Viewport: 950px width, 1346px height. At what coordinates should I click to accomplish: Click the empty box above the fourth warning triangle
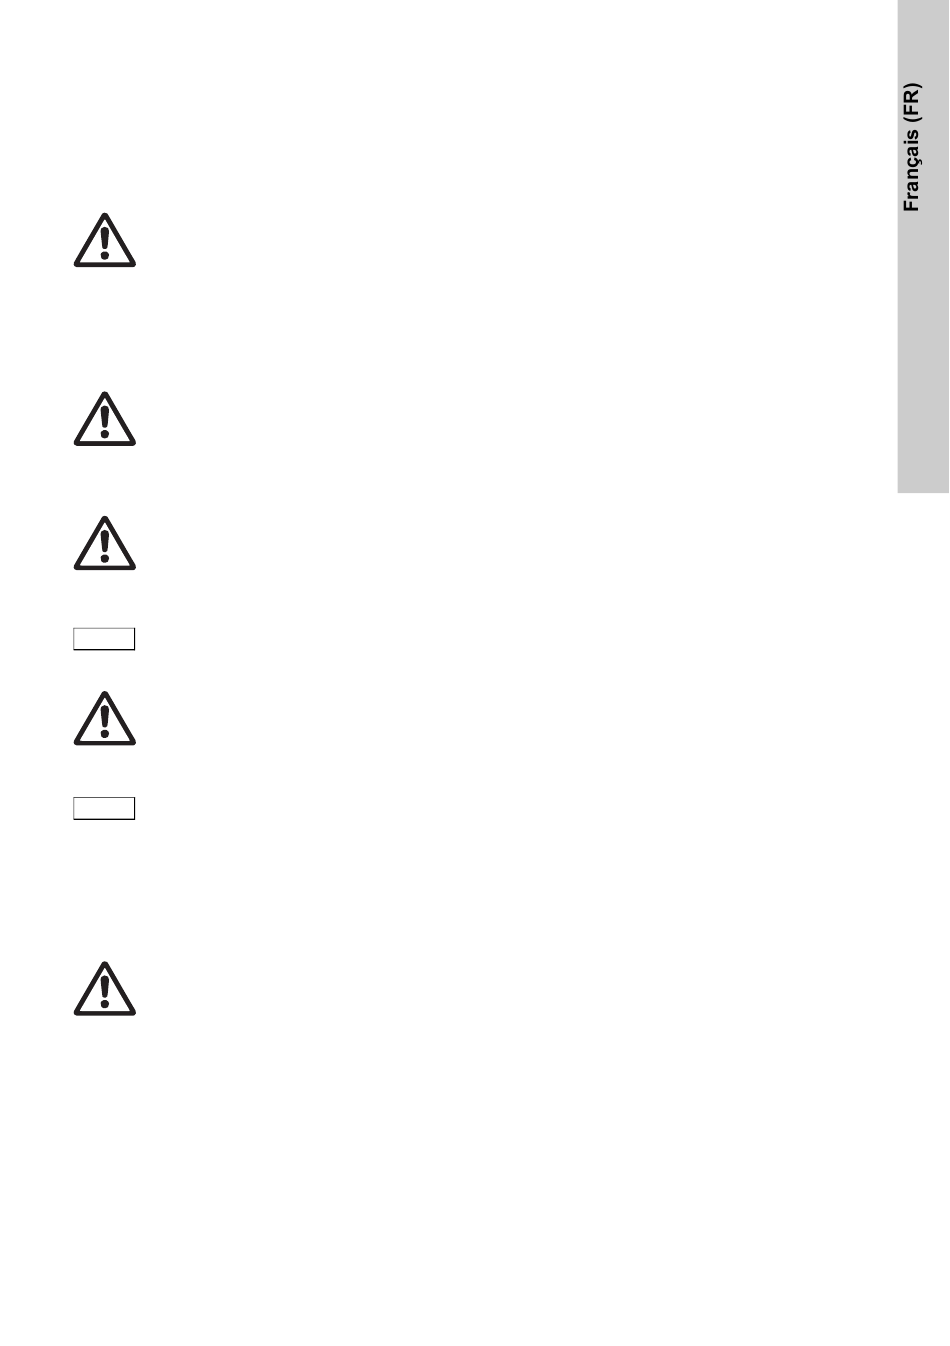[104, 639]
